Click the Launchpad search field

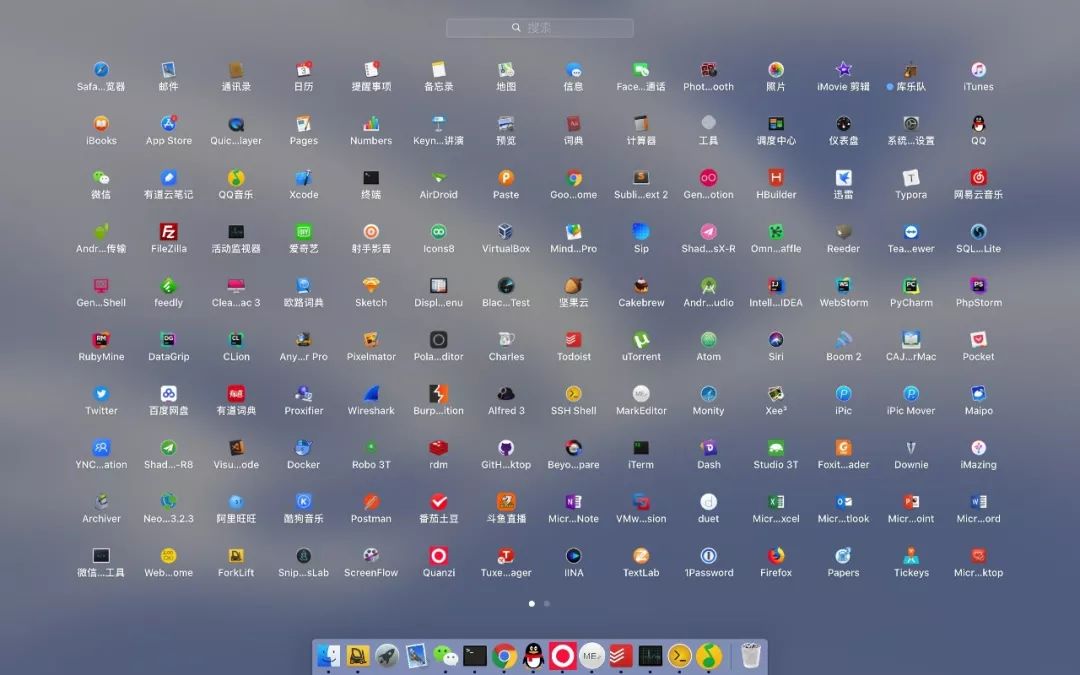(539, 28)
